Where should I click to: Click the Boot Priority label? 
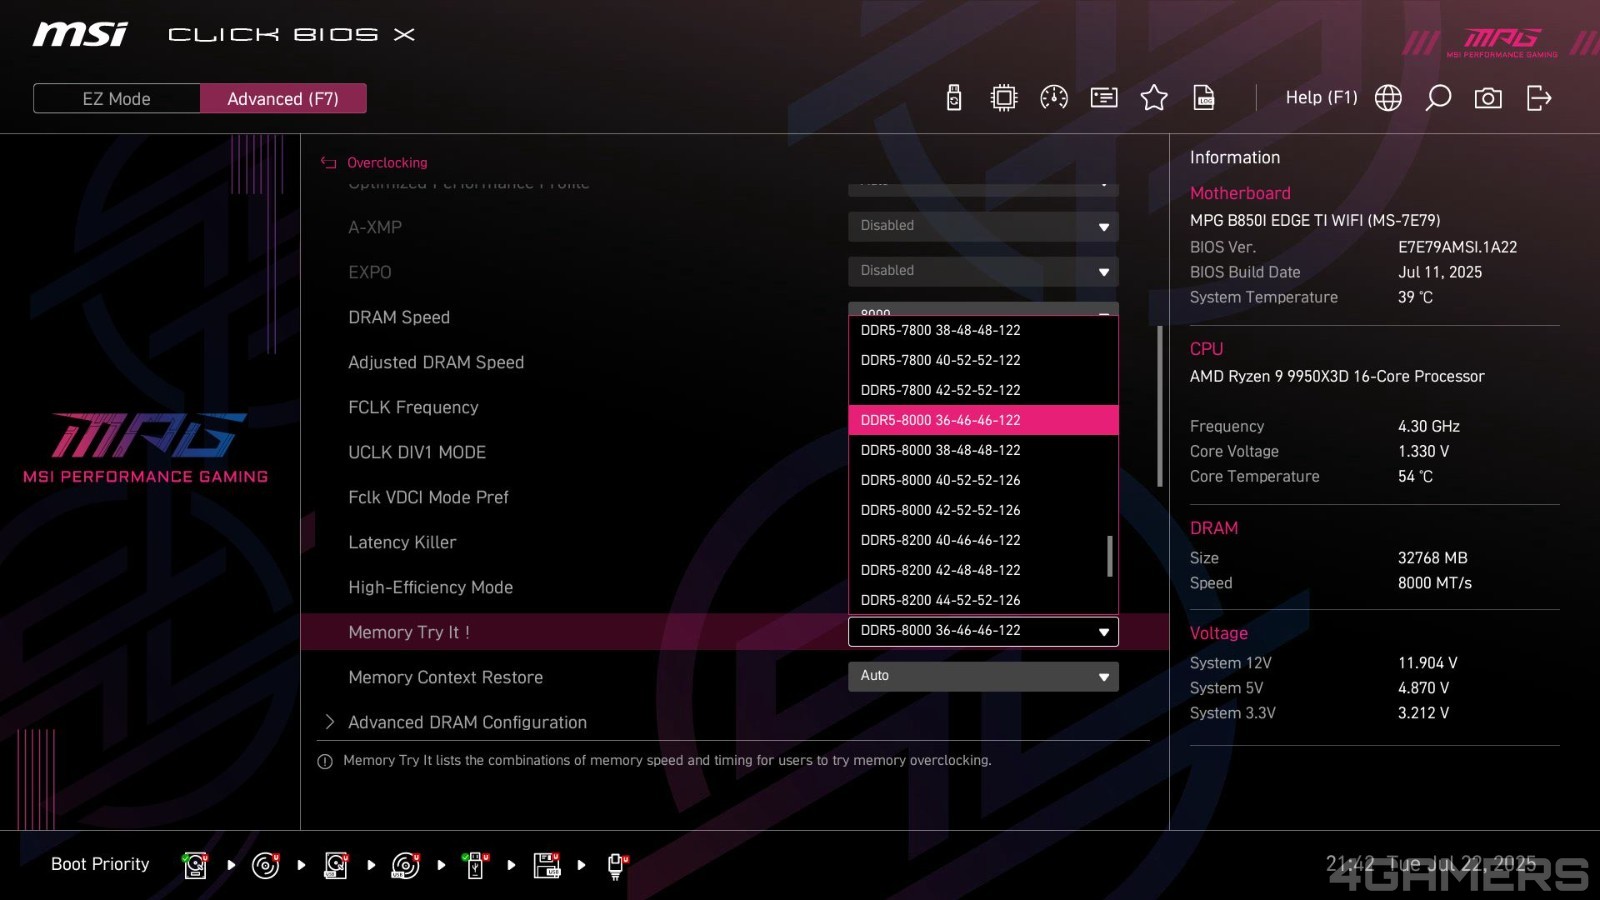(x=100, y=864)
